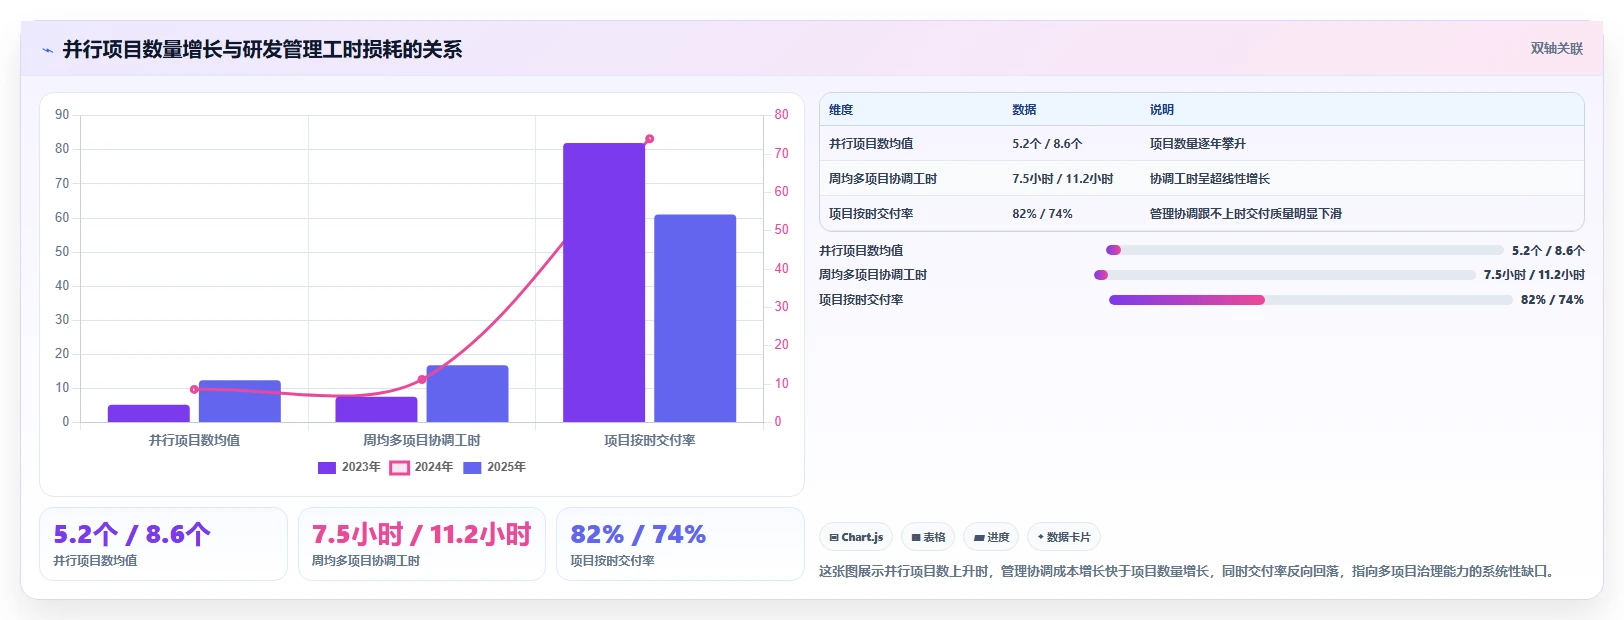Viewport: 1624px width, 620px height.
Task: Click the 2023年 bar for 项目按时交付率
Action: [604, 282]
